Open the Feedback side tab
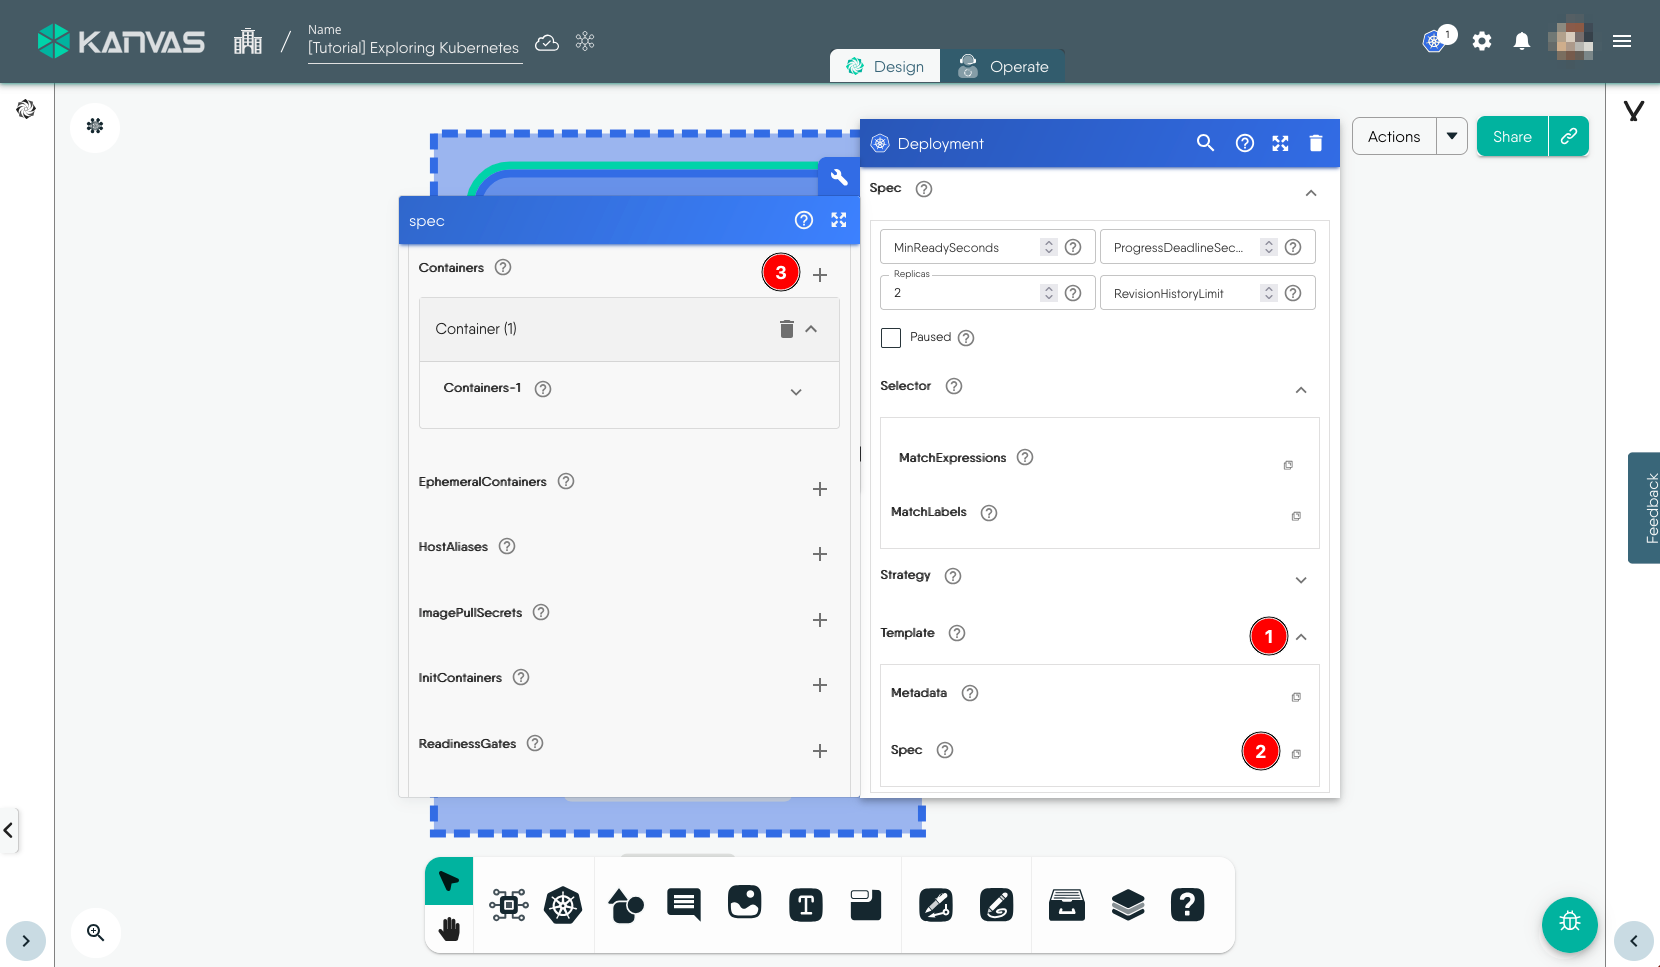 click(1645, 508)
